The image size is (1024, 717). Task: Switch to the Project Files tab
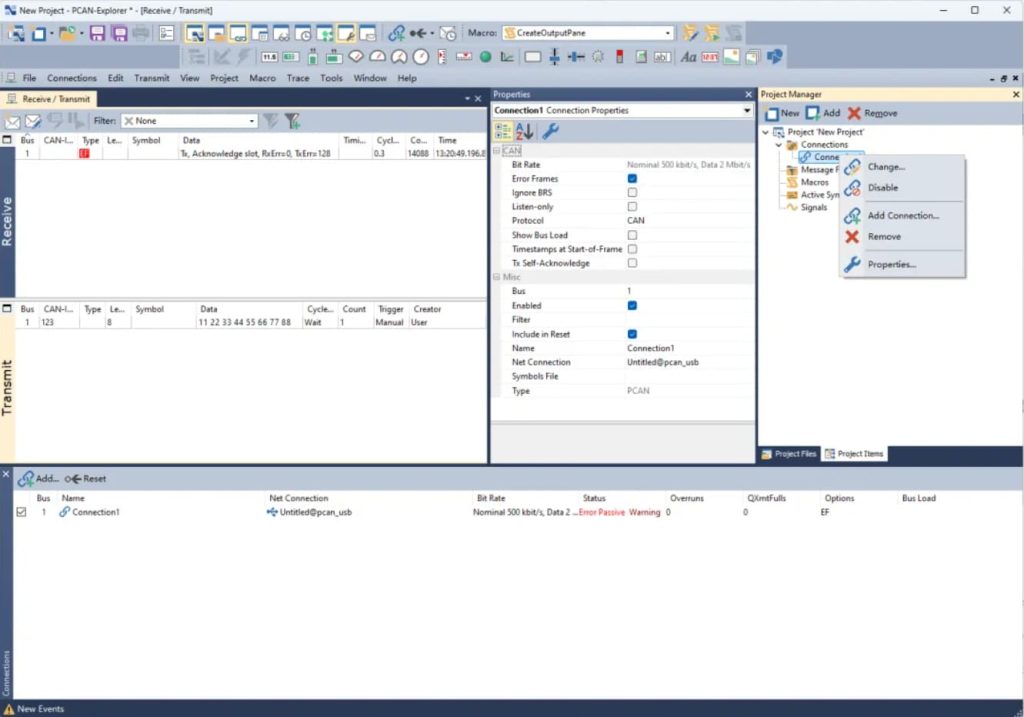tap(790, 454)
